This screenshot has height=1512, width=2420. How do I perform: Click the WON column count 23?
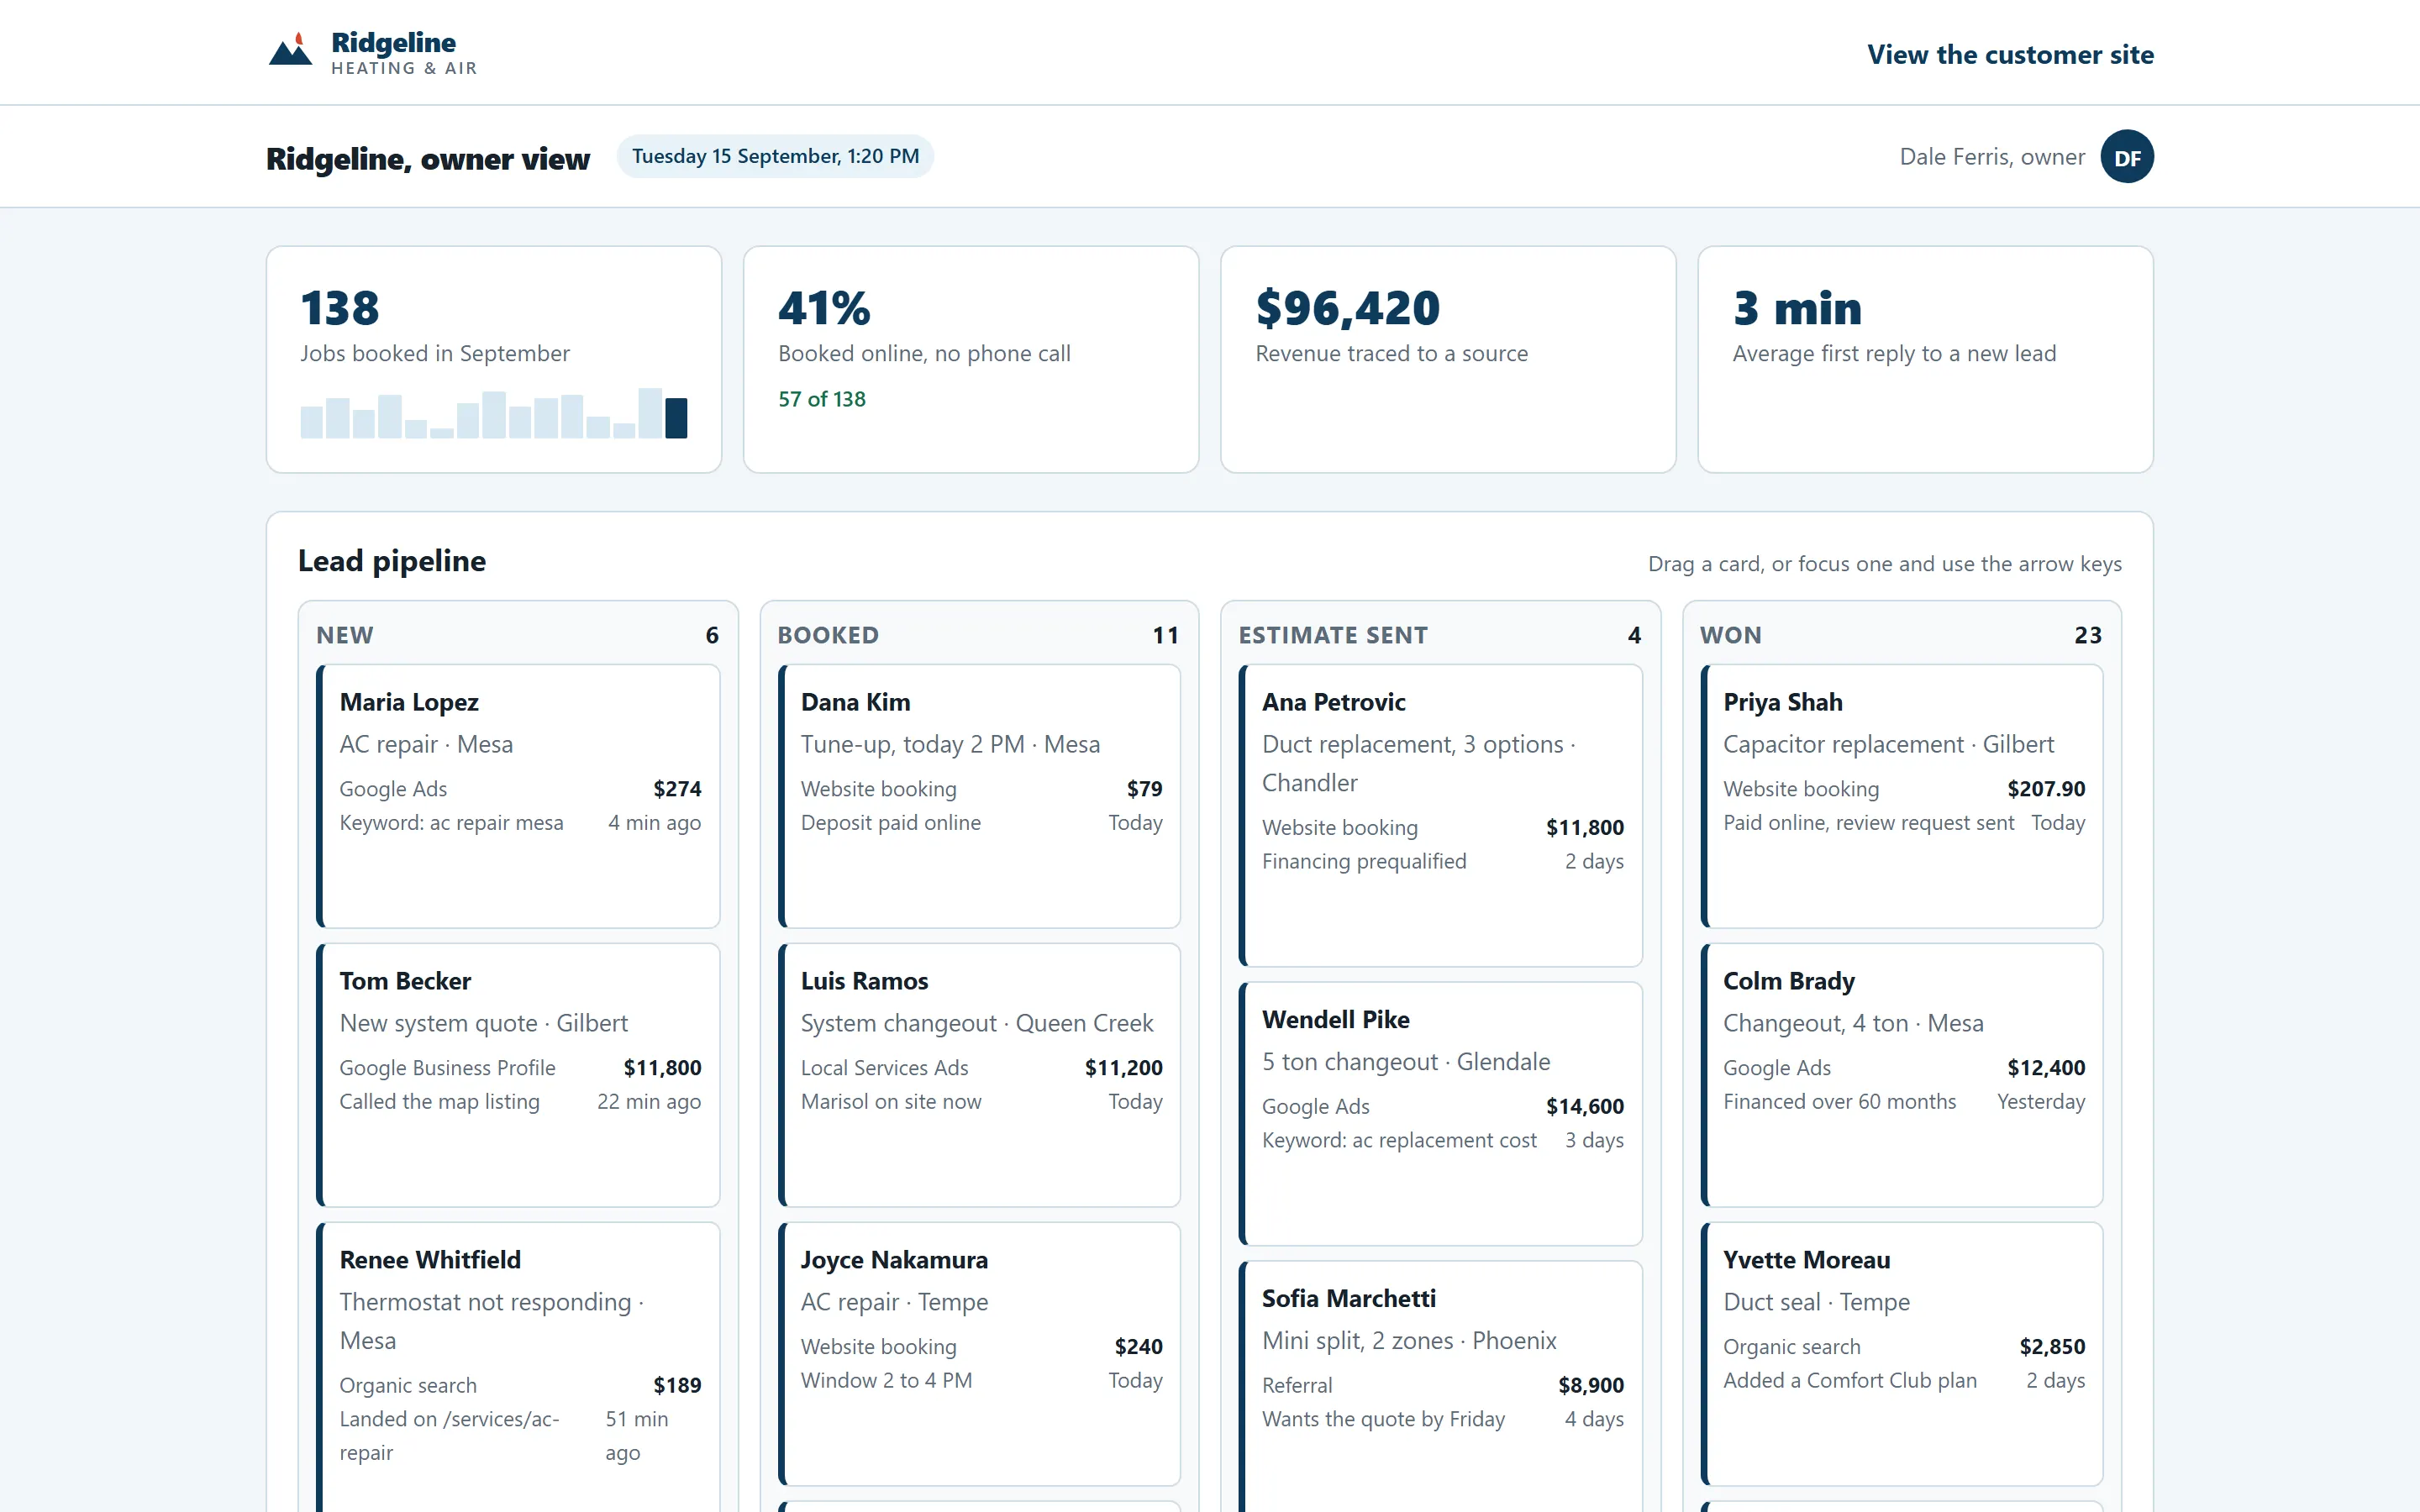[2088, 635]
